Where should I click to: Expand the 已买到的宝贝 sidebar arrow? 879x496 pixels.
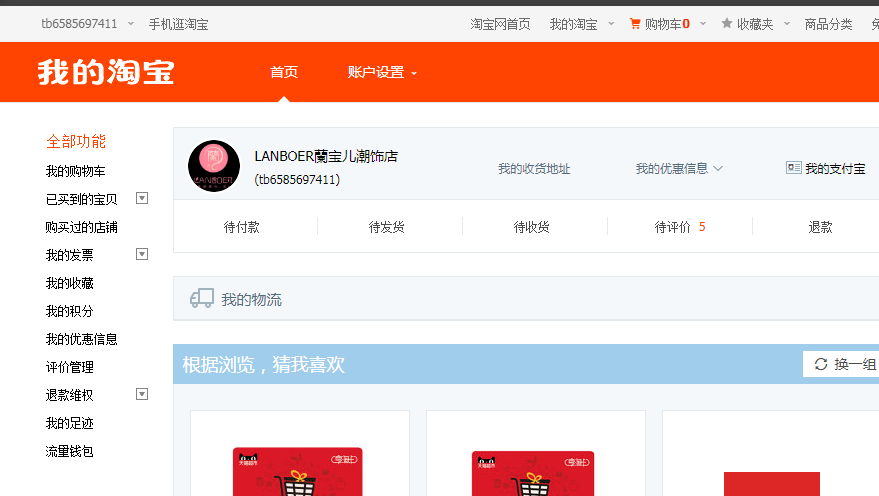click(x=142, y=198)
